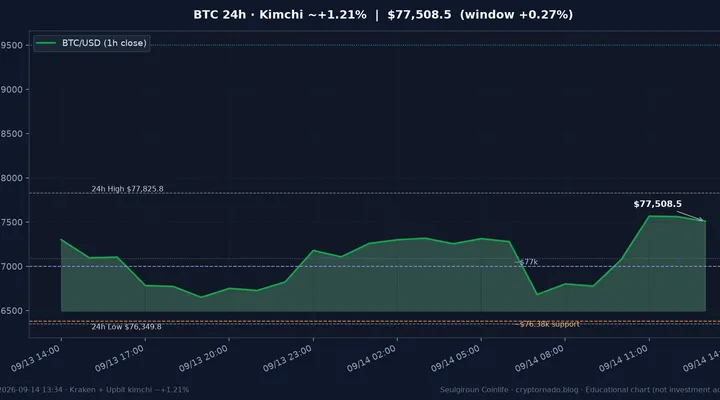Click the BTC/USD (1h close) legend entry

tap(91, 43)
